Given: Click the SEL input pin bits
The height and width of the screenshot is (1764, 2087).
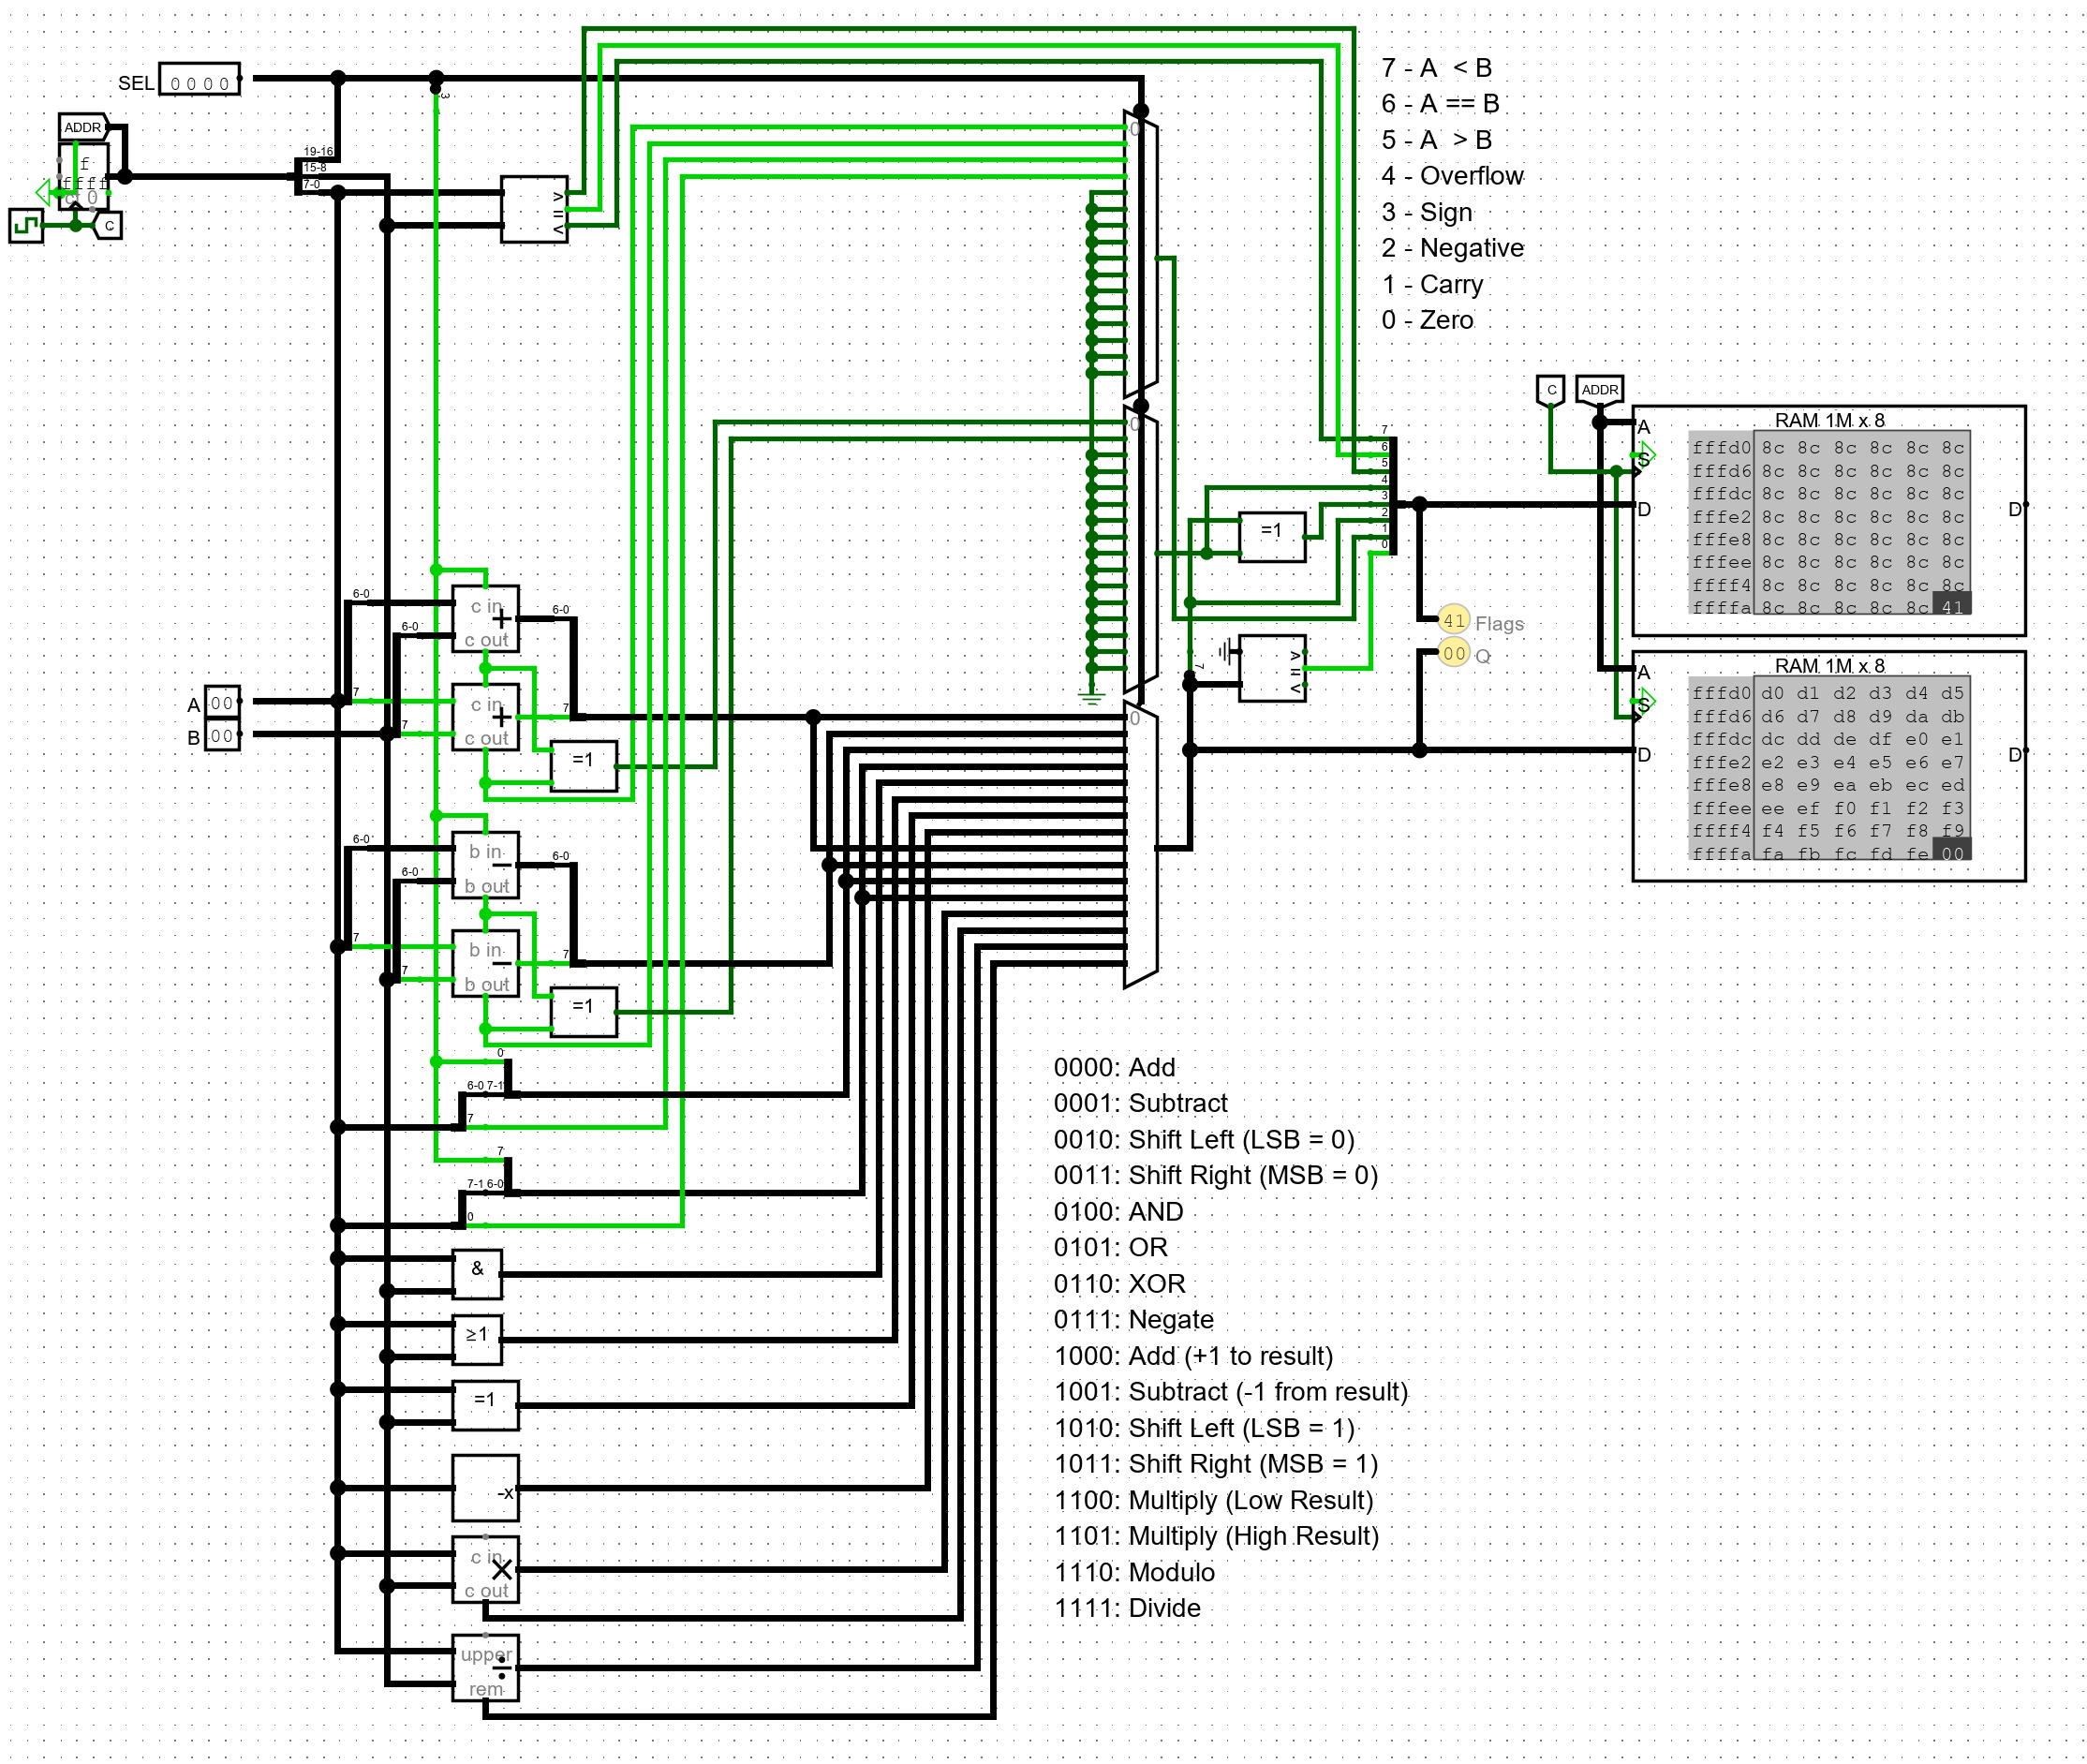Looking at the screenshot, I should point(199,80).
